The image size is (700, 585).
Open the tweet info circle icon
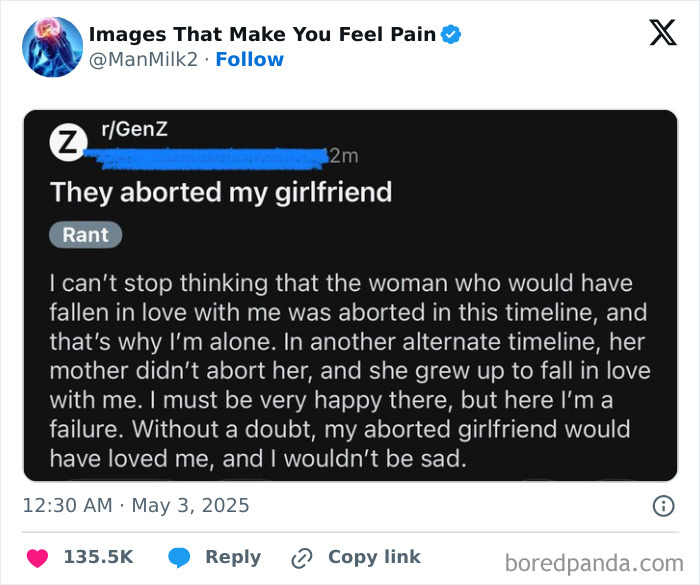[x=663, y=506]
